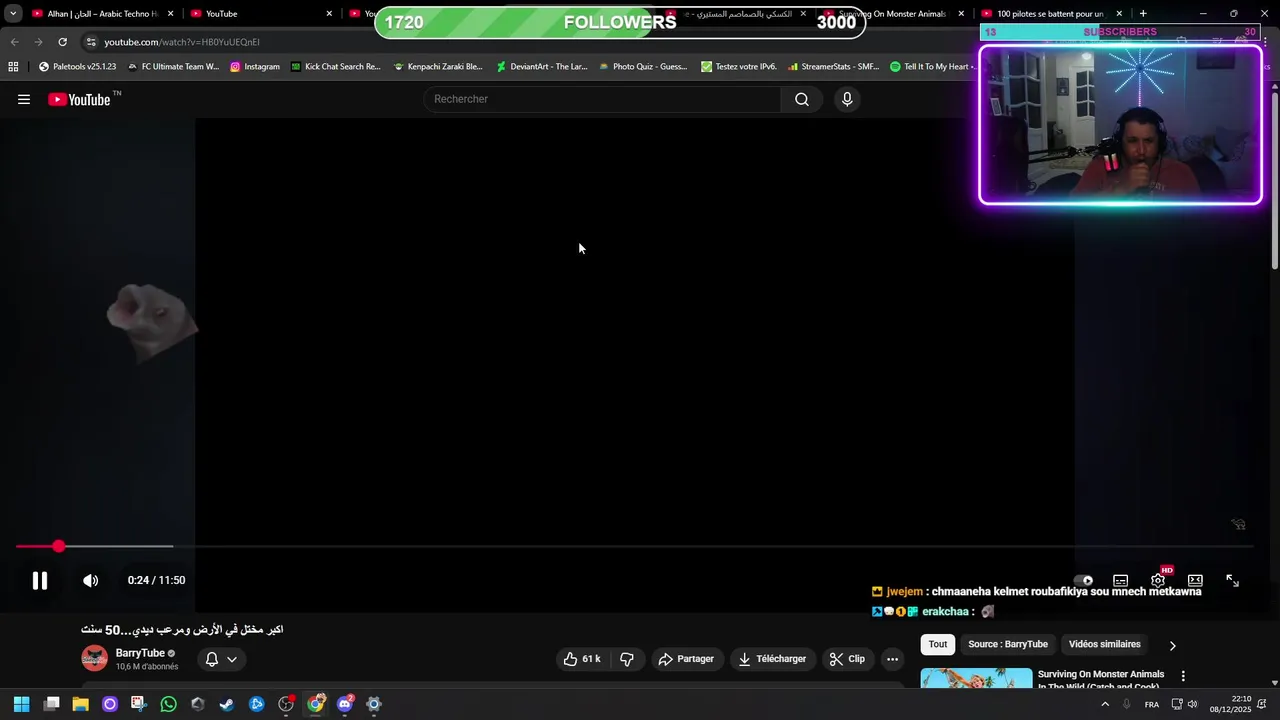Viewport: 1280px width, 720px height.
Task: Open more actions three-dot menu under video
Action: coord(892,659)
